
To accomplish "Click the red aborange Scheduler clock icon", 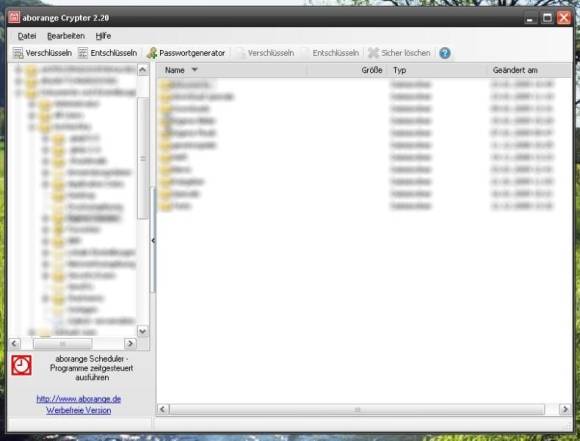I will pyautogui.click(x=21, y=365).
